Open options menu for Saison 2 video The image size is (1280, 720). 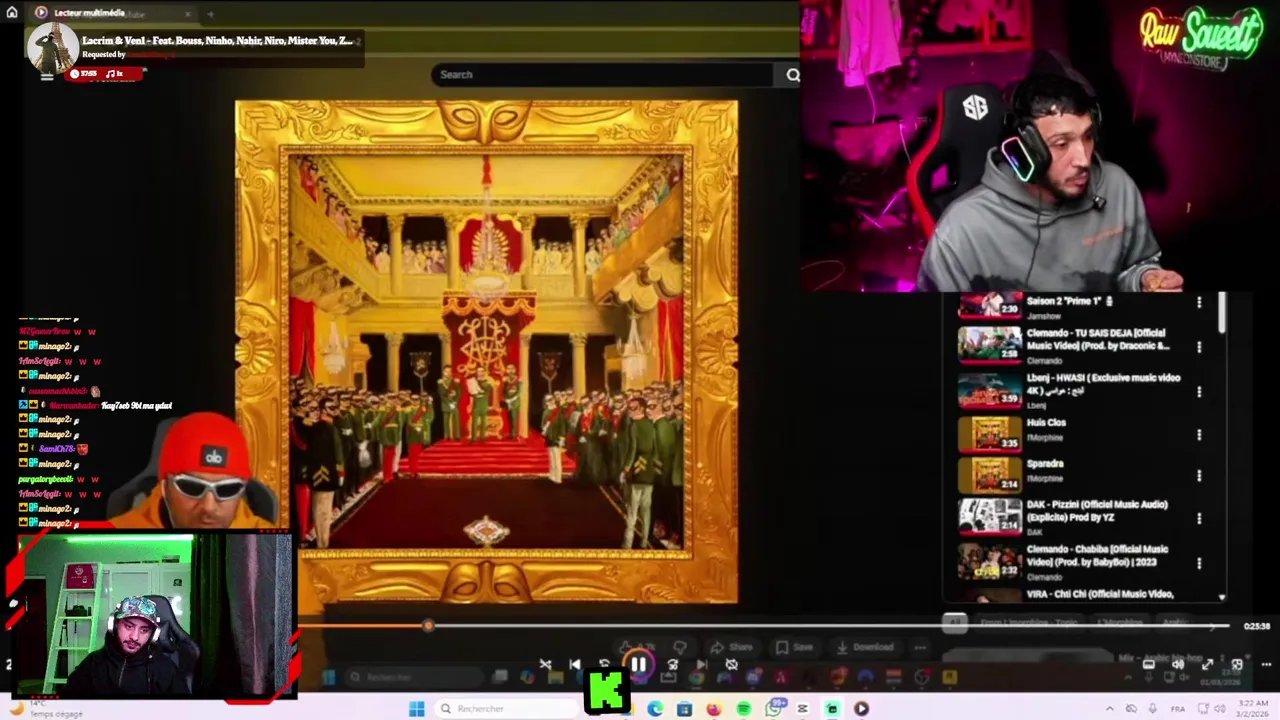click(x=1199, y=302)
